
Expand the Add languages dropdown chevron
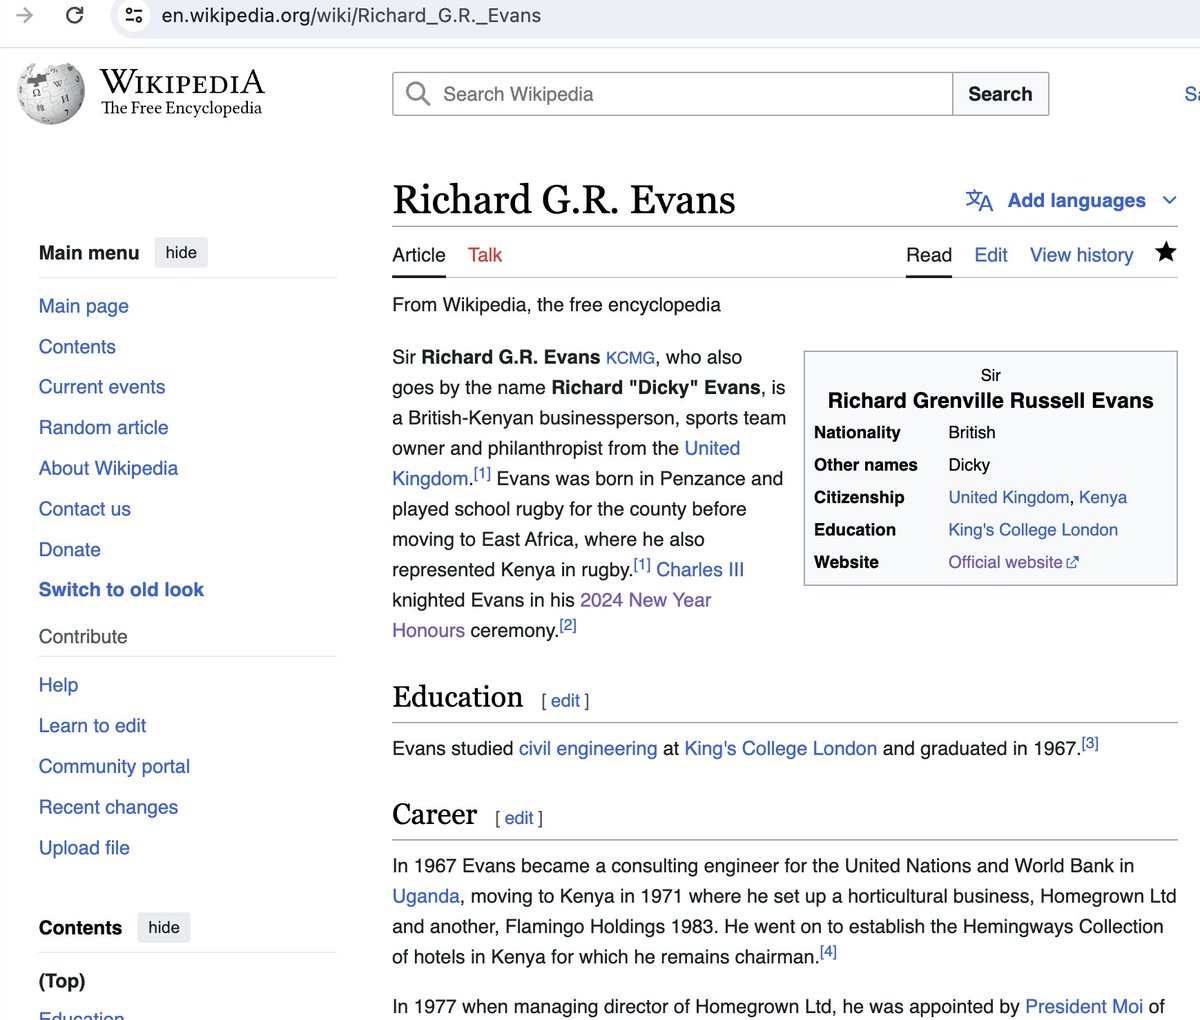(x=1169, y=200)
